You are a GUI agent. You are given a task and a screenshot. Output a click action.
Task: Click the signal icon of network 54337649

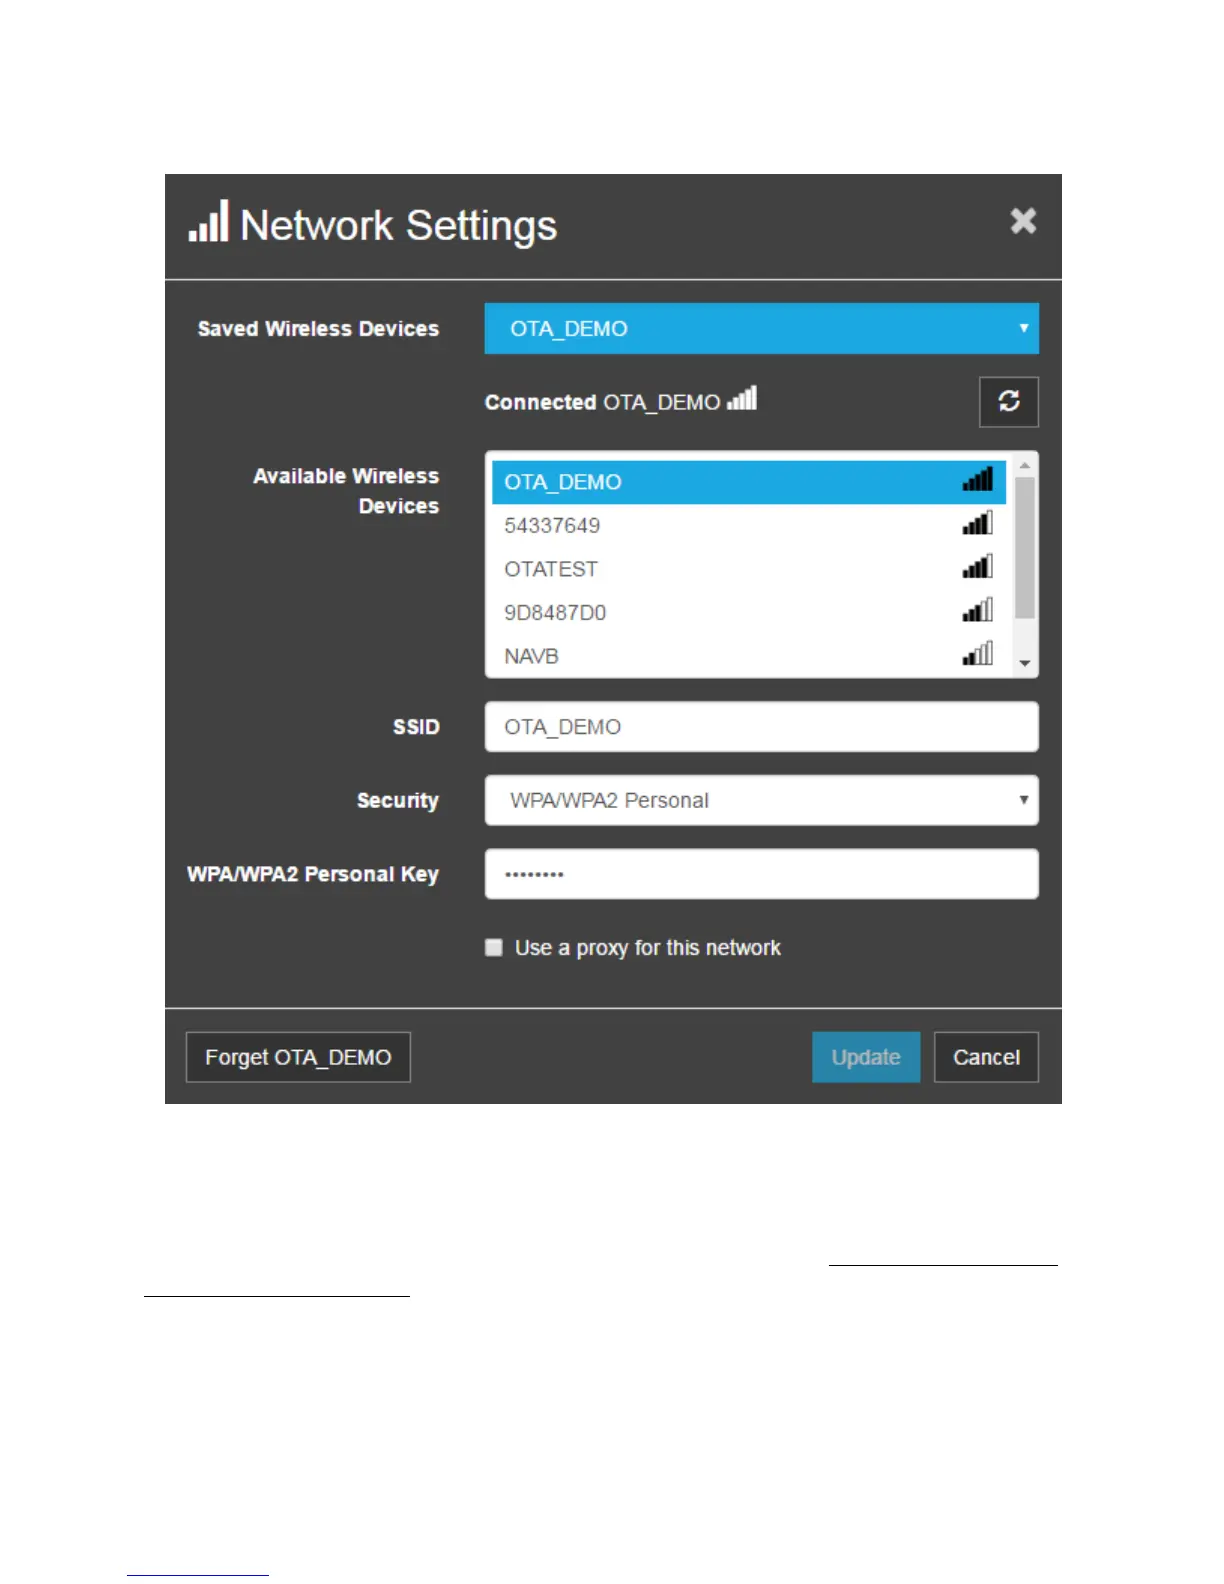tap(977, 523)
